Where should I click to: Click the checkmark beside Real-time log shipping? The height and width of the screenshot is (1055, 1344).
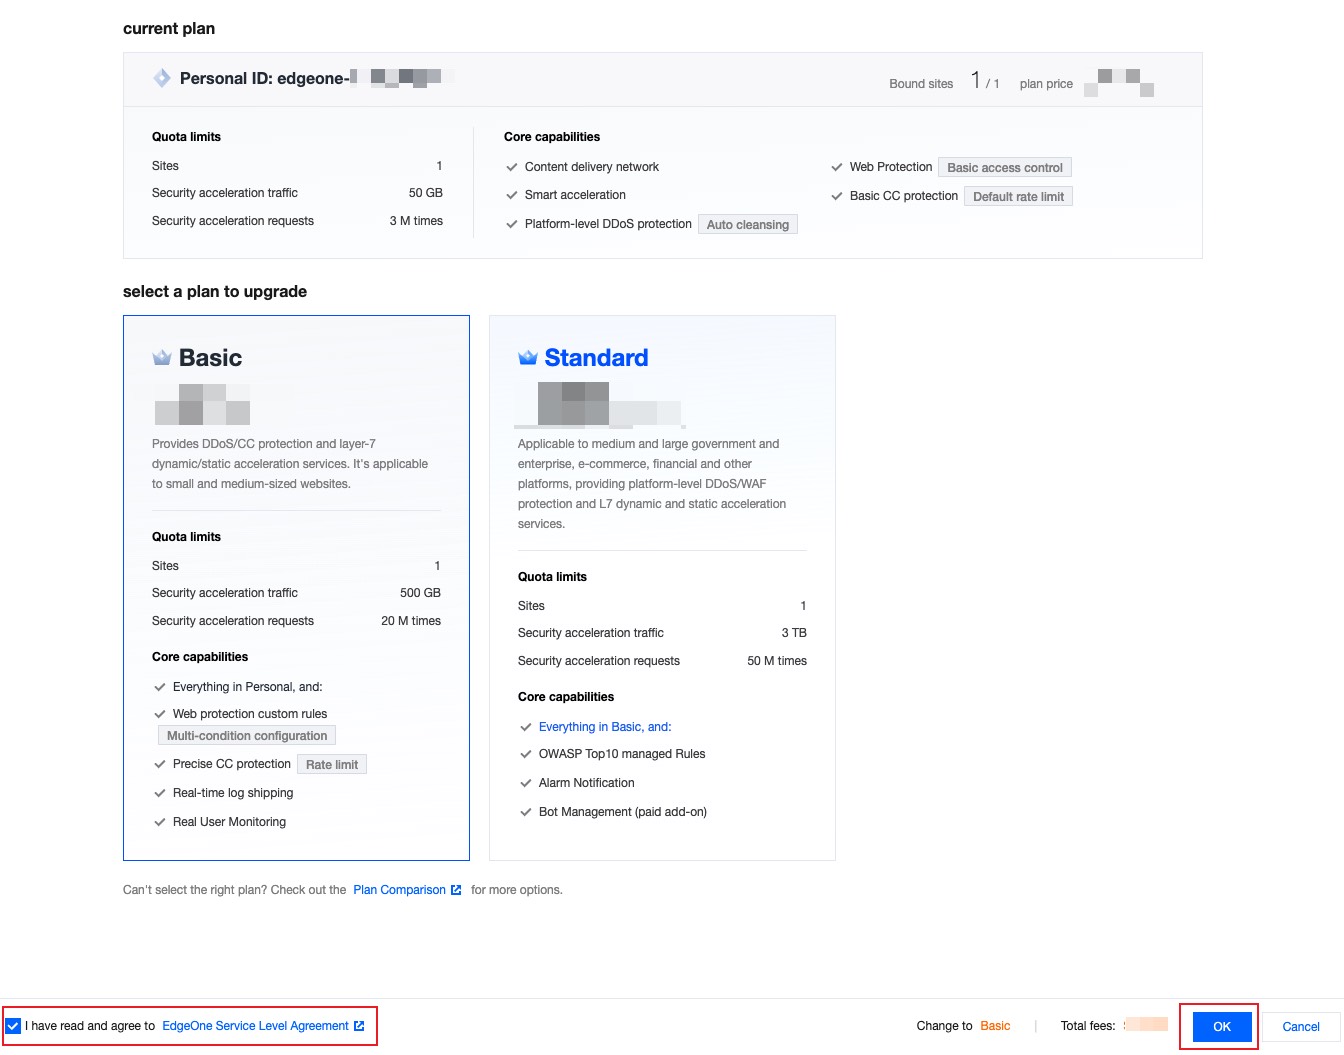[160, 793]
